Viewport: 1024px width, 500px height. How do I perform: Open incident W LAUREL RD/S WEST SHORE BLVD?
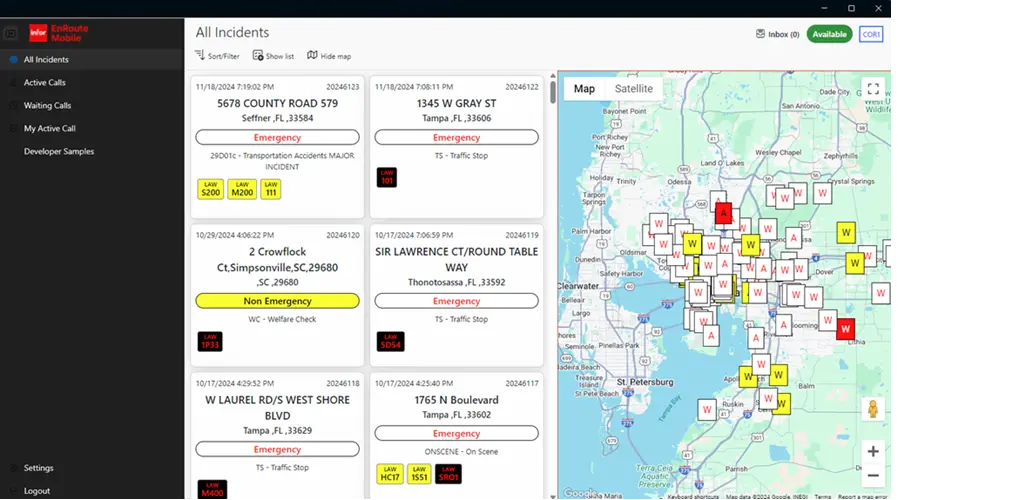pos(278,407)
